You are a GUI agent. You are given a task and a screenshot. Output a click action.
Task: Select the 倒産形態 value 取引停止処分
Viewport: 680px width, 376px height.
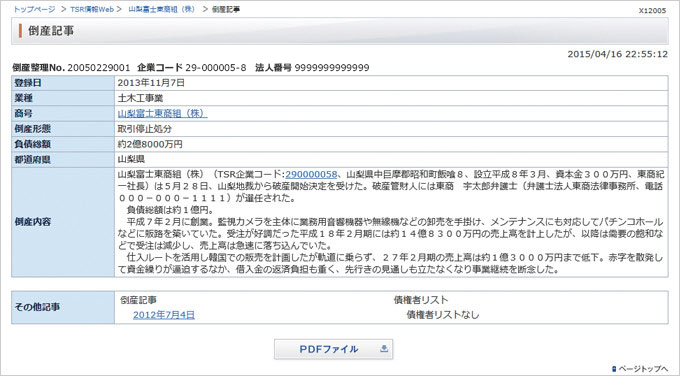144,129
